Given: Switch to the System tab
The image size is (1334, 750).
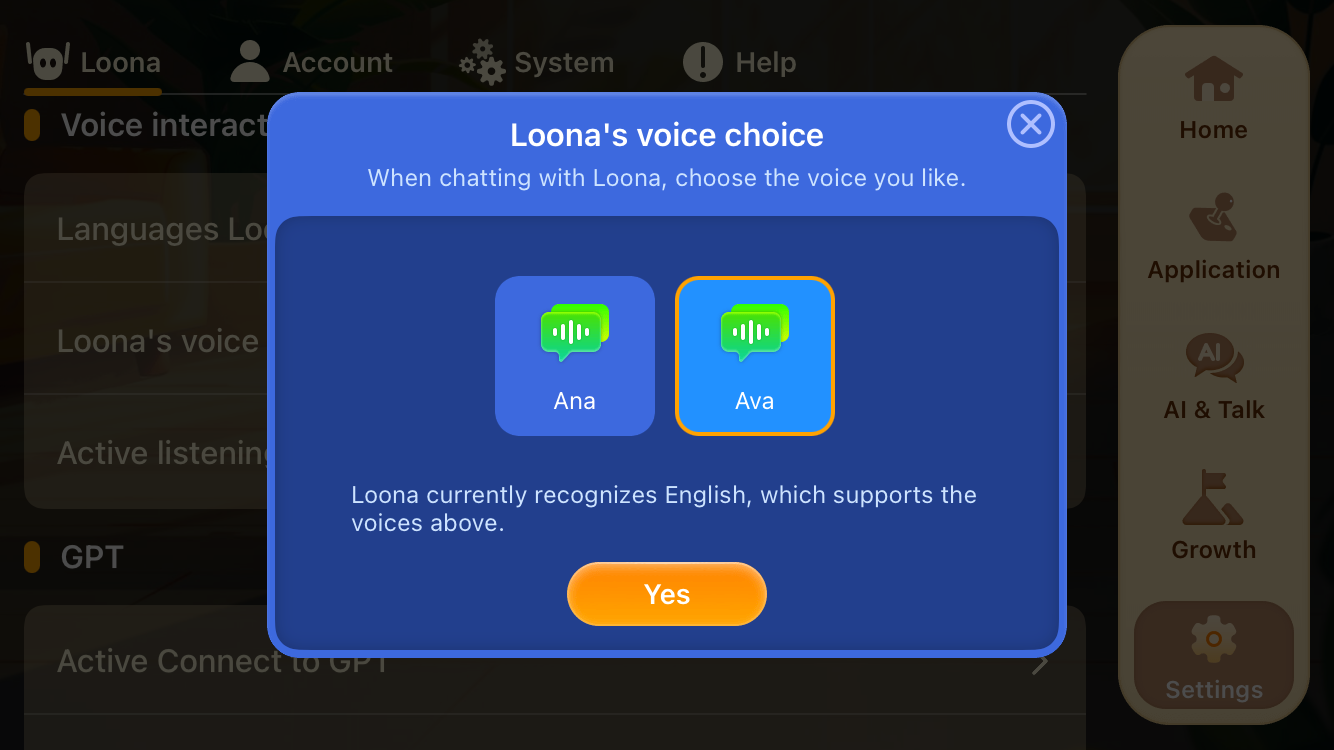Looking at the screenshot, I should (537, 63).
